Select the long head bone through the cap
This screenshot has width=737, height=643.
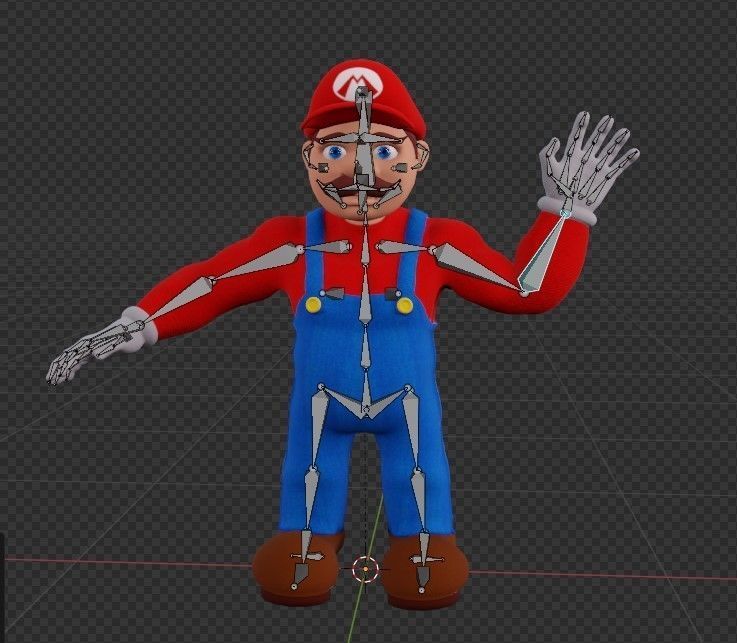pos(364,114)
